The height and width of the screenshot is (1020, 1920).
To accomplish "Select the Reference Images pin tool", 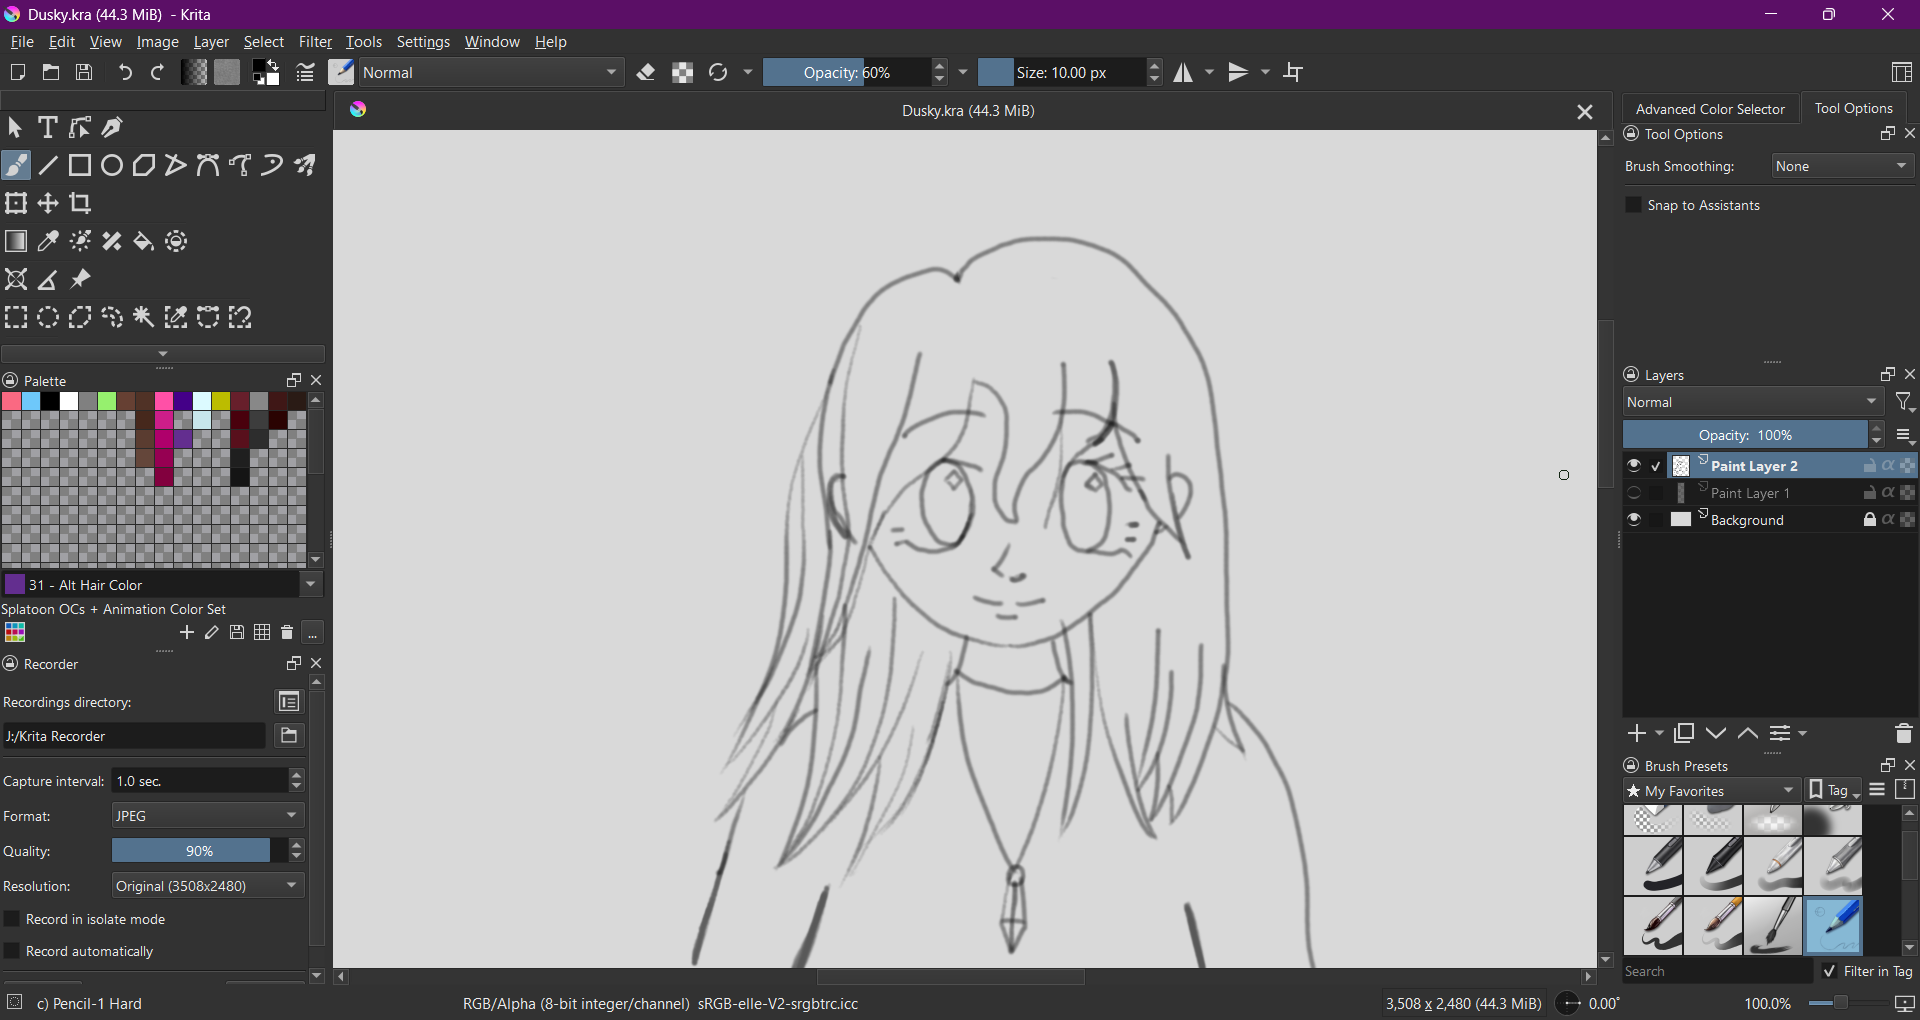I will click(80, 279).
